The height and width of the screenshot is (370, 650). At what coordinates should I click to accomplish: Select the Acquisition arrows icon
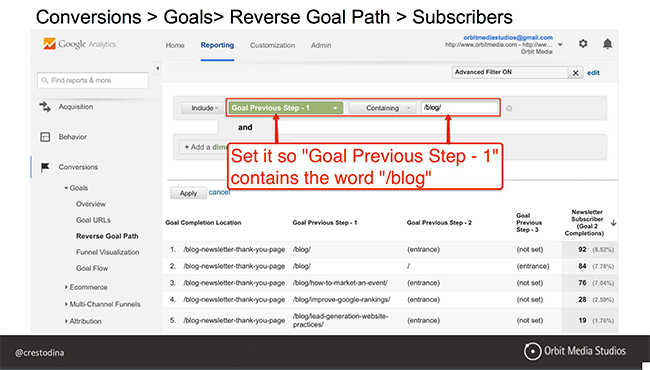[45, 107]
